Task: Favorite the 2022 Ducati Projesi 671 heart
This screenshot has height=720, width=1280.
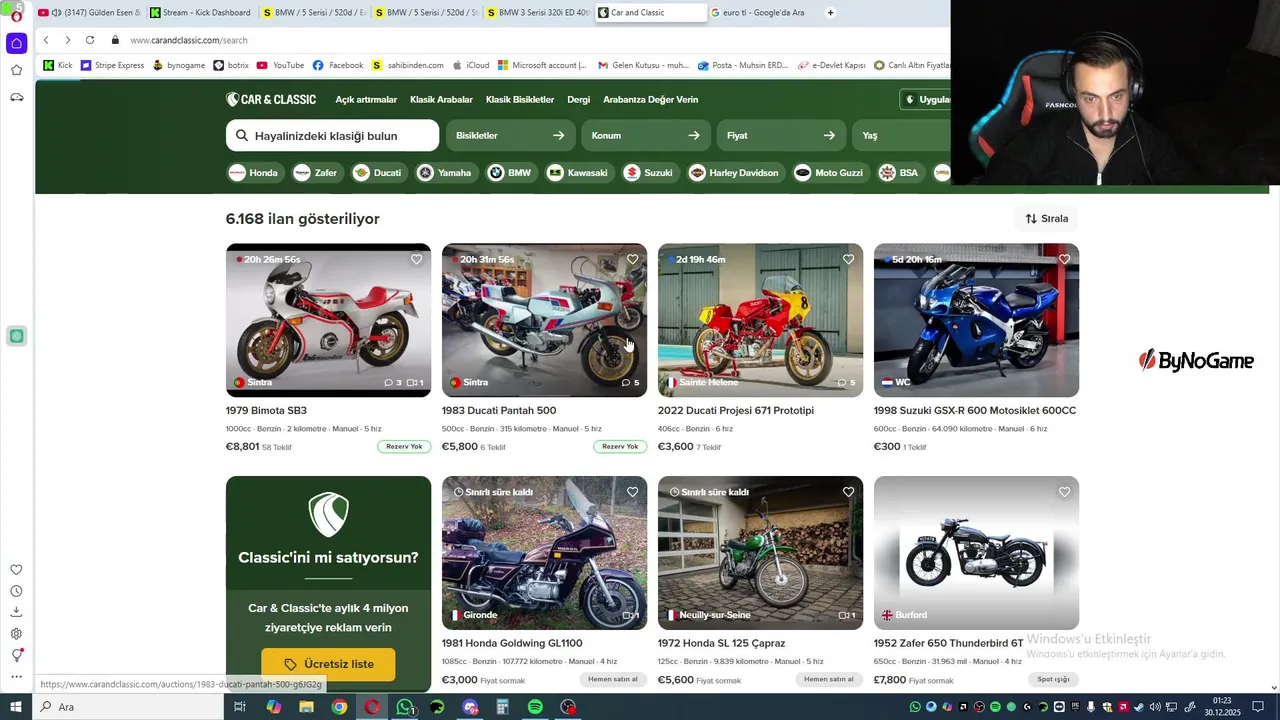Action: point(848,259)
